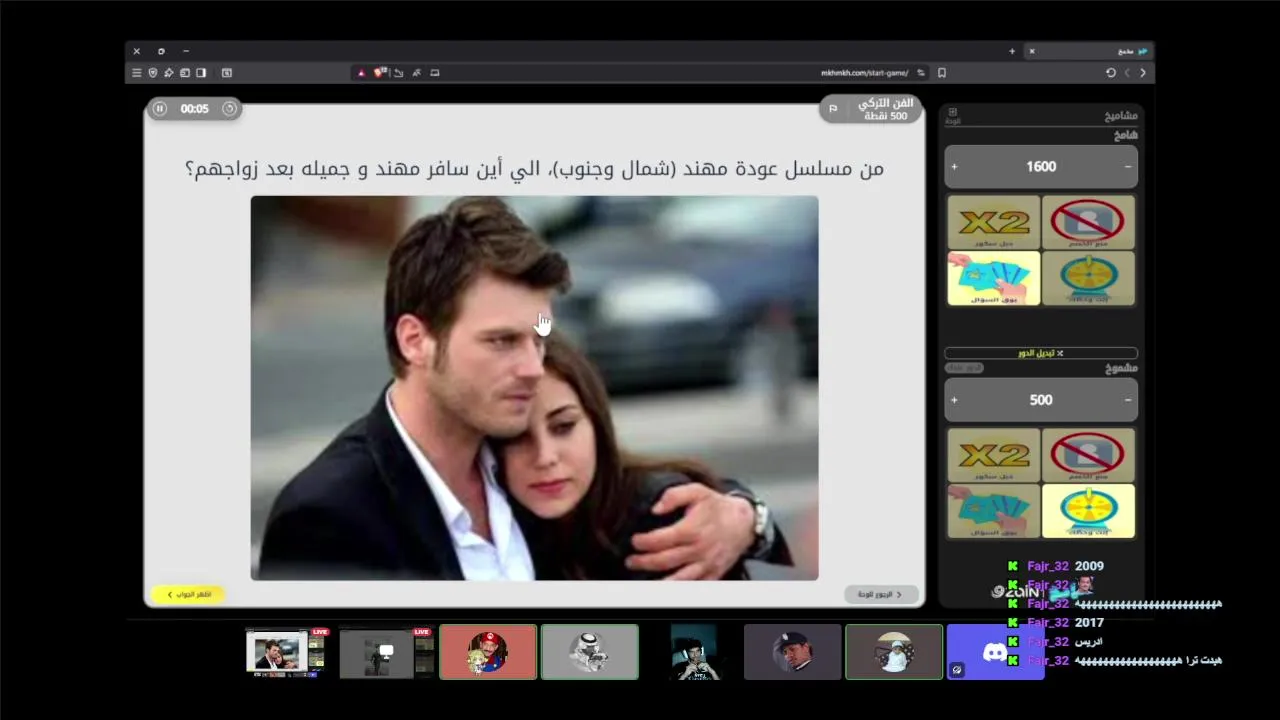Return to the board with the grey button

[880, 594]
